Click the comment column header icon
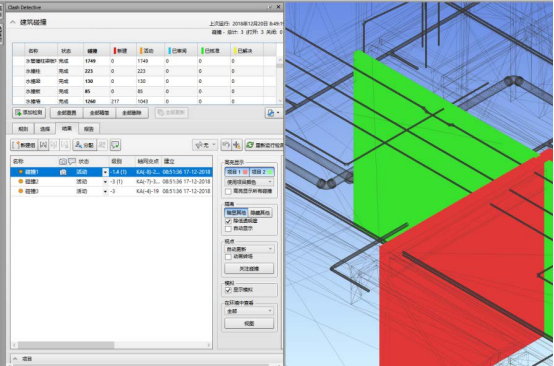 click(x=72, y=161)
